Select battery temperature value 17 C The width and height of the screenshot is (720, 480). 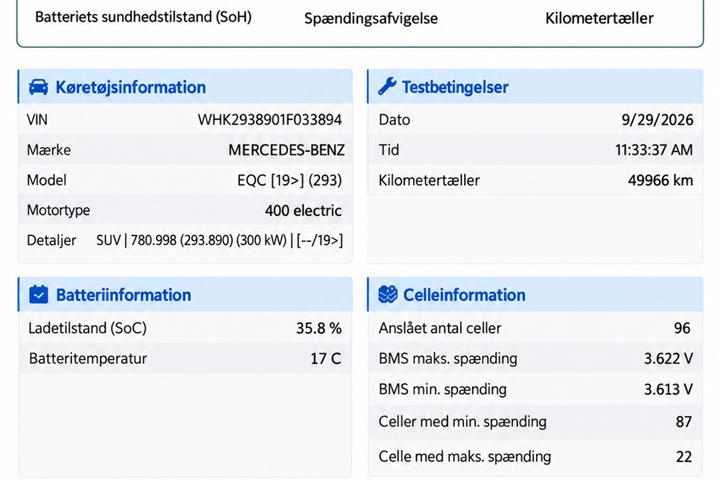pos(326,359)
